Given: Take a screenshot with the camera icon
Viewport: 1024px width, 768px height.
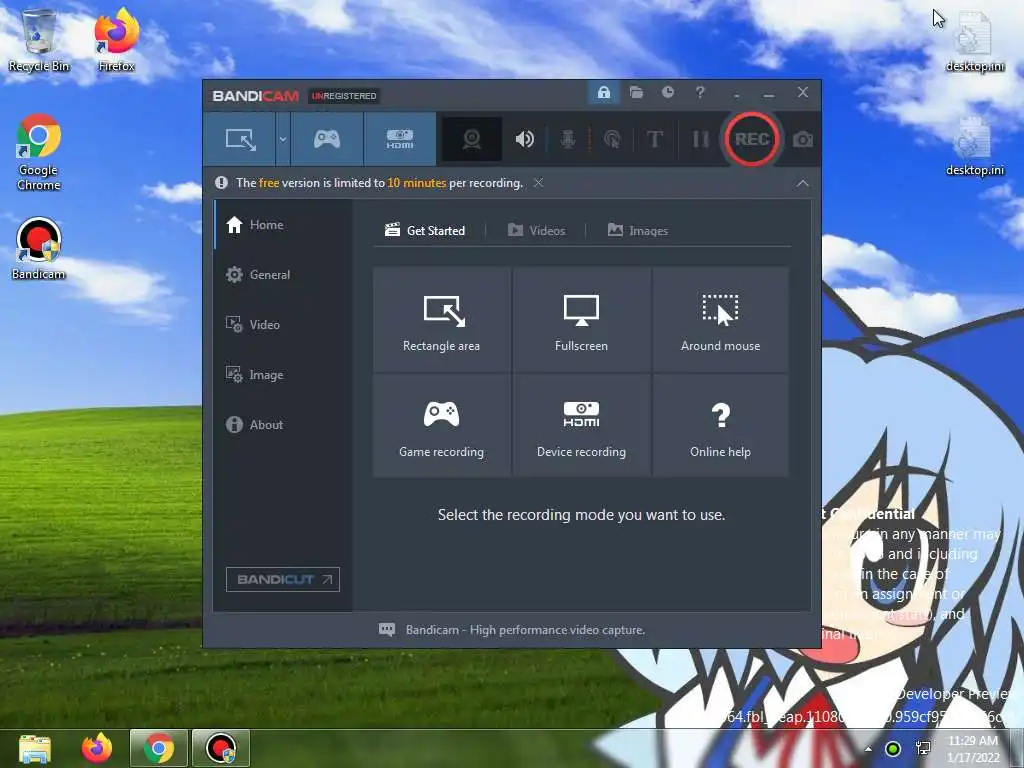Looking at the screenshot, I should 803,140.
